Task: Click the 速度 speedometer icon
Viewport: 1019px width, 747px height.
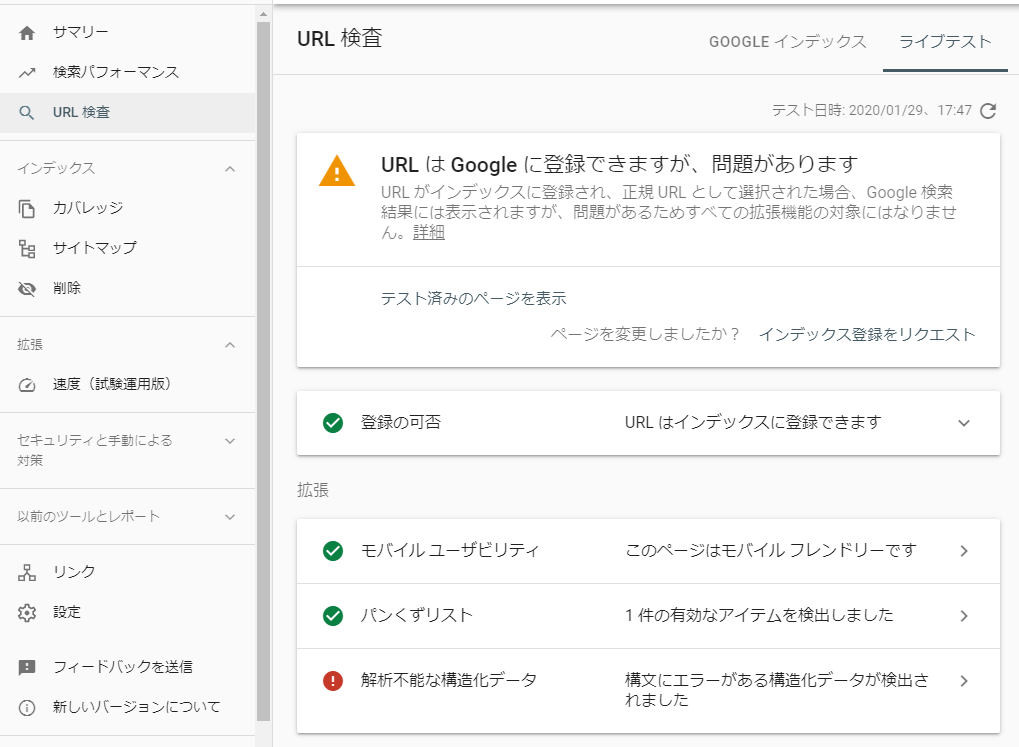Action: (x=27, y=384)
